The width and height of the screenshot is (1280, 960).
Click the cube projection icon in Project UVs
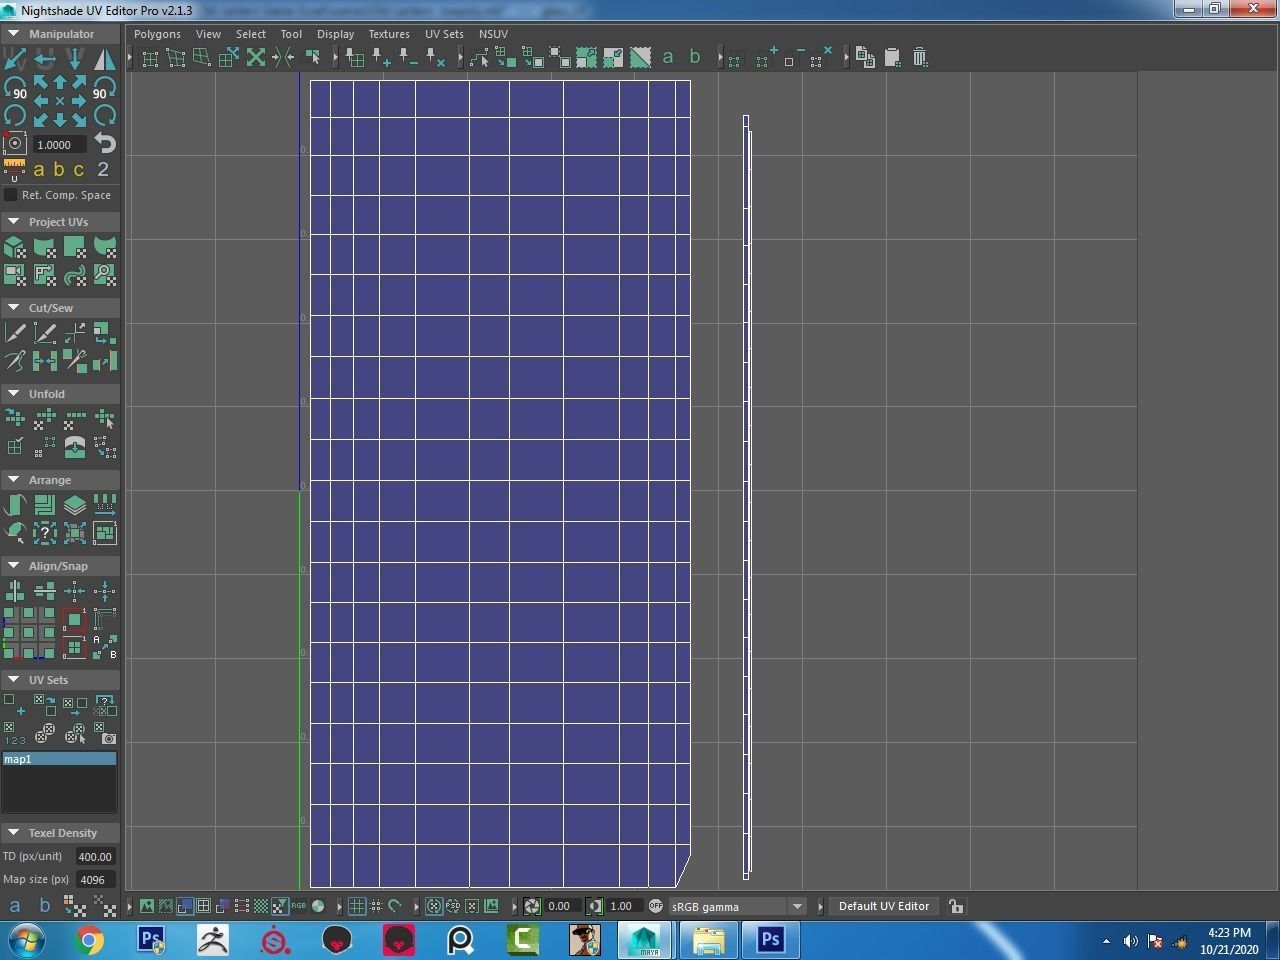tap(15, 247)
